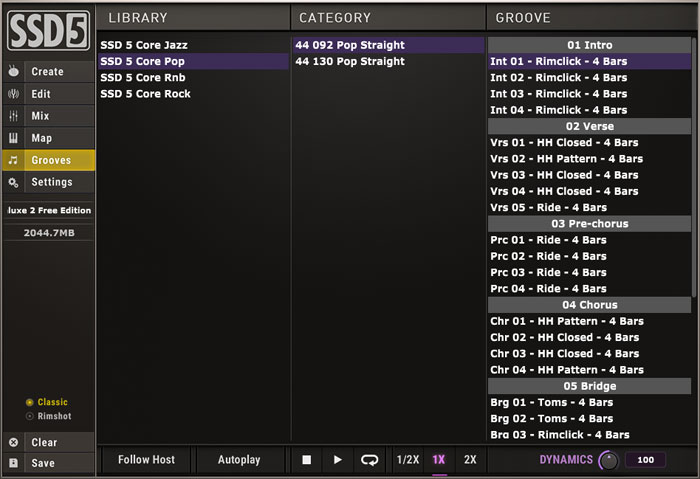700x479 pixels.
Task: Select Brg 01 - Toms groove
Action: click(x=589, y=403)
